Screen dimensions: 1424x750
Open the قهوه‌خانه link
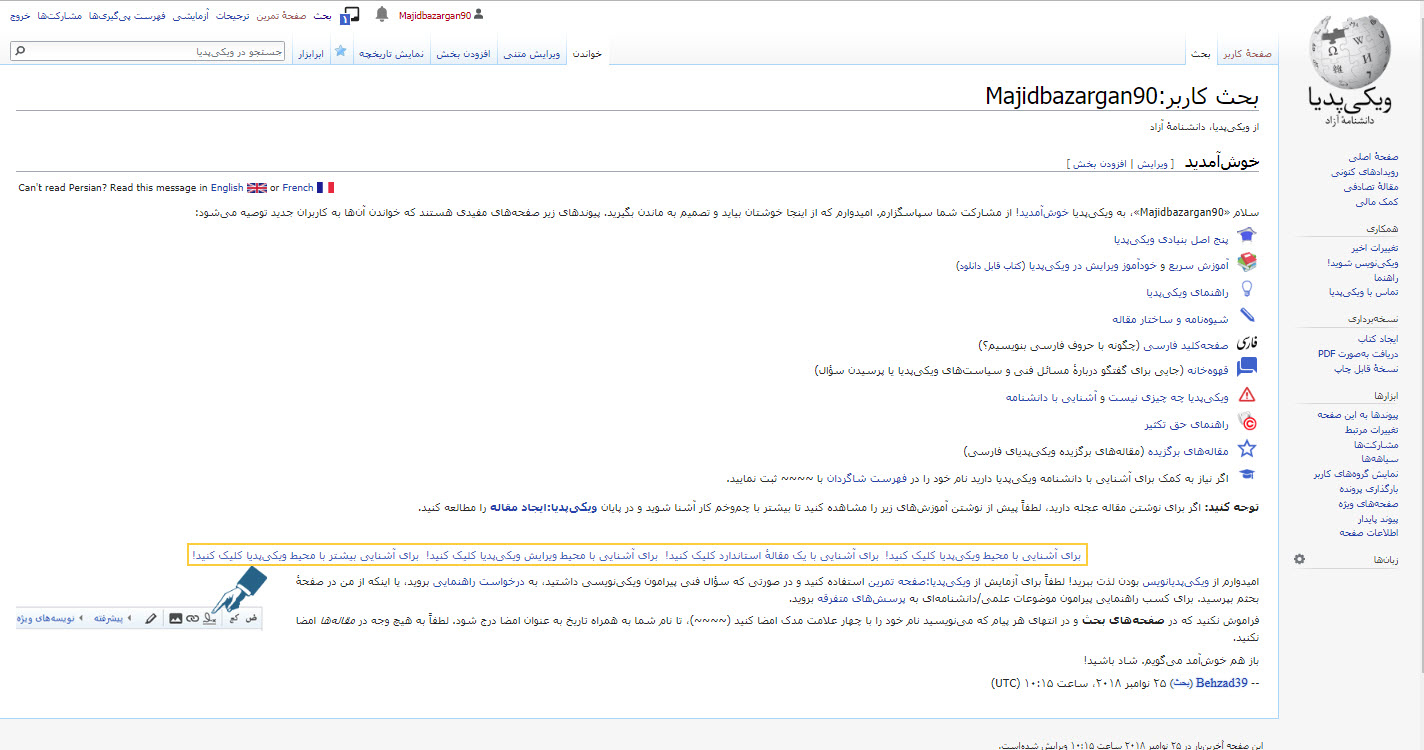click(1207, 370)
